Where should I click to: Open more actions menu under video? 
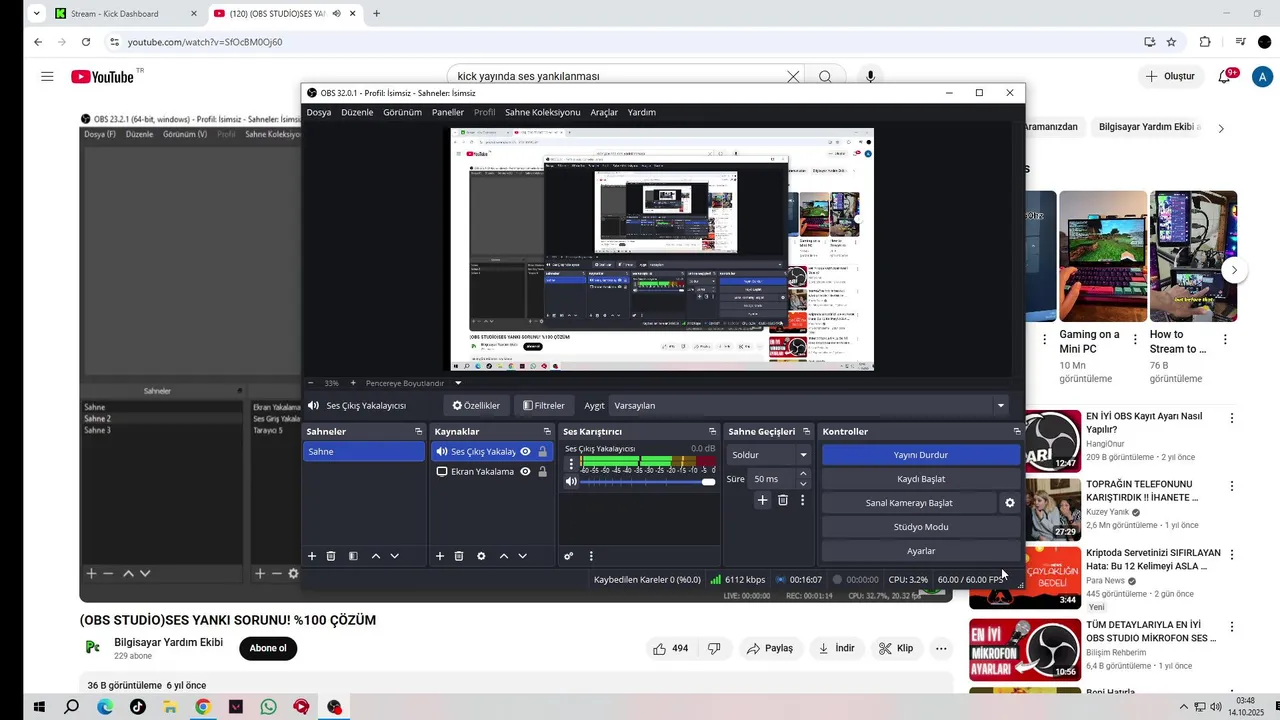click(x=941, y=648)
